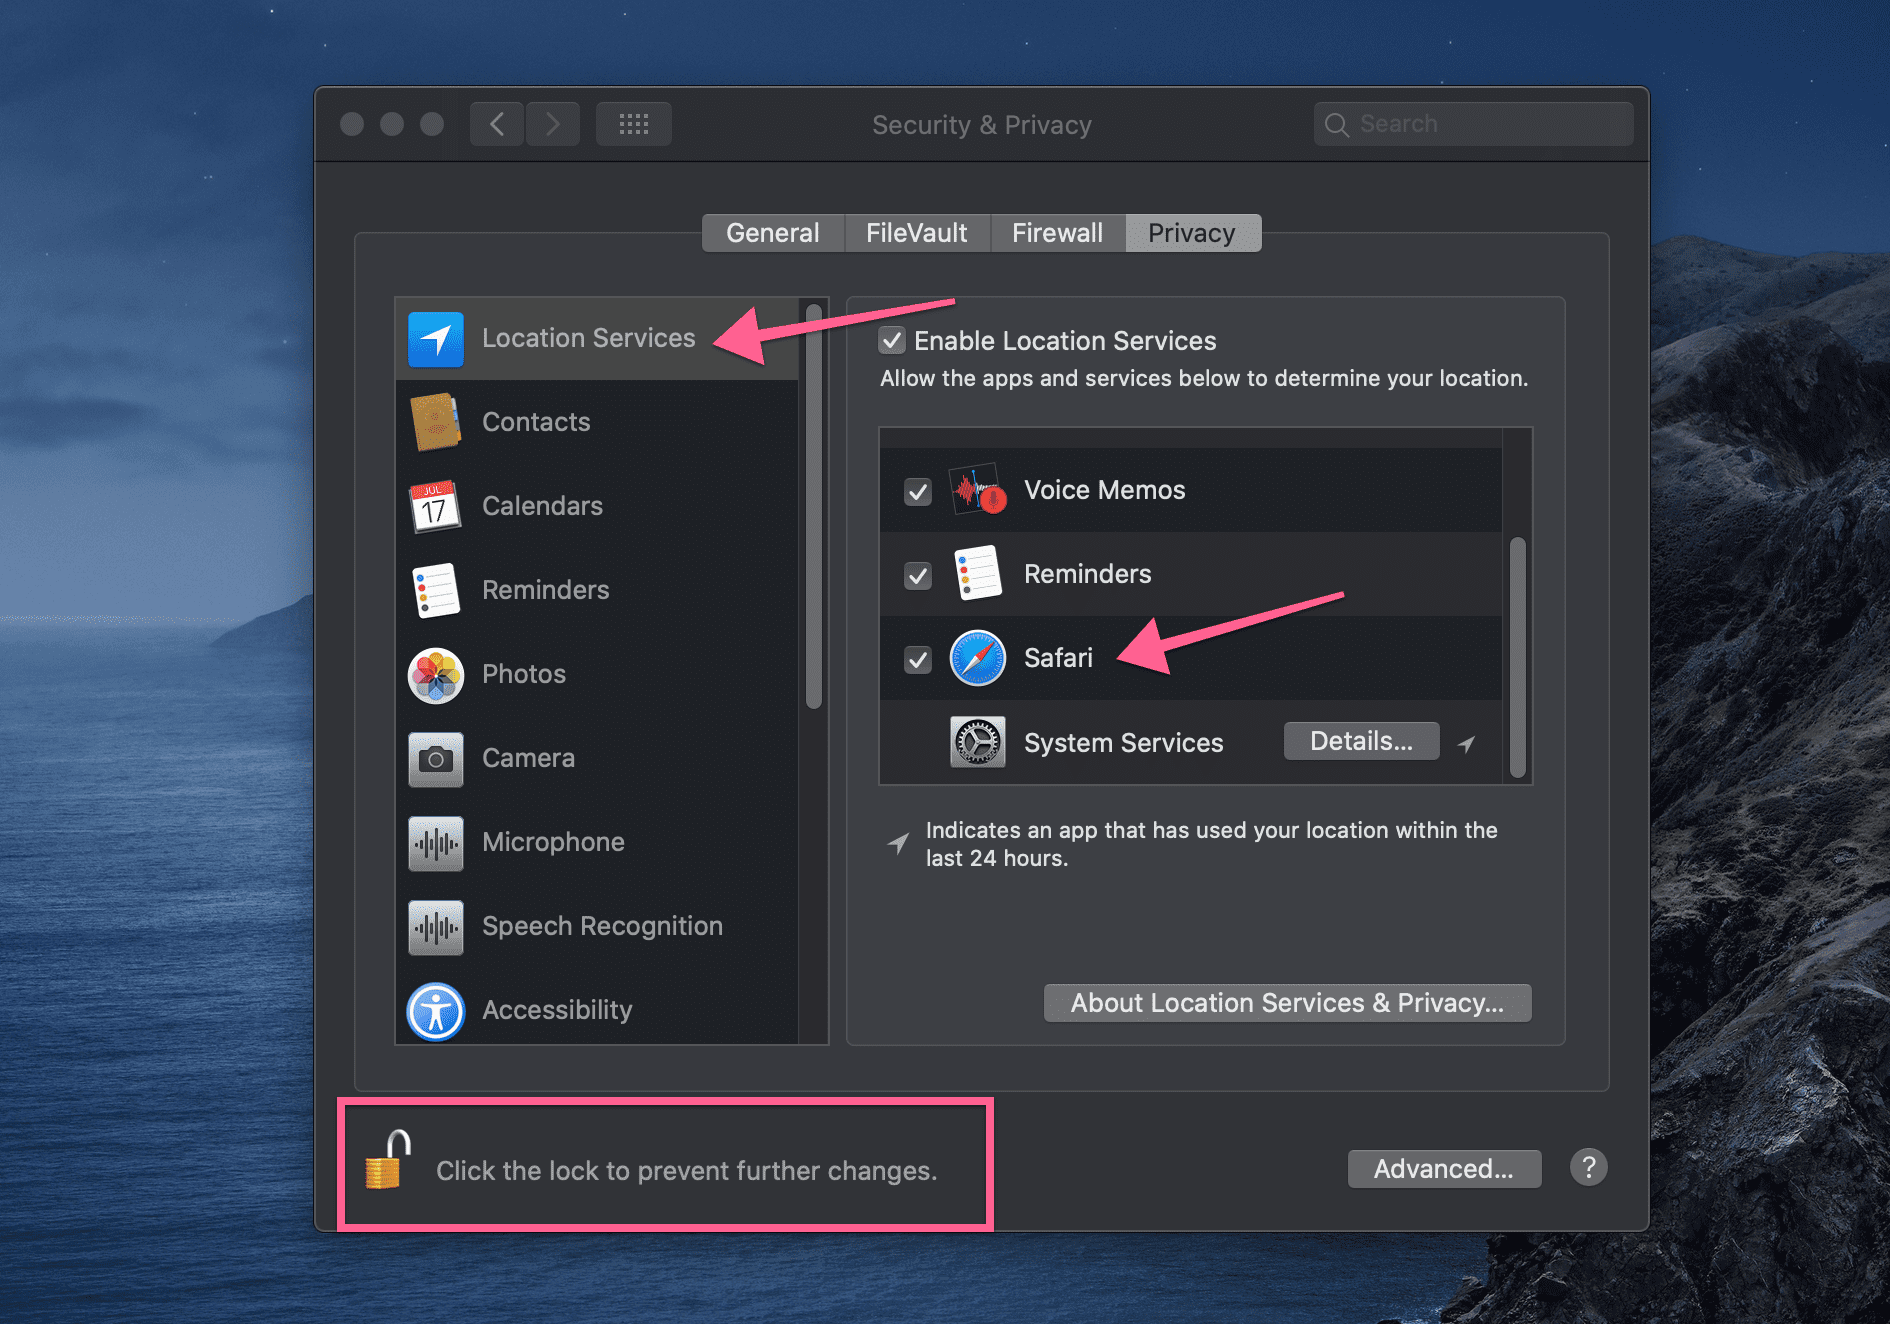Open About Location Services & Privacy
The image size is (1890, 1324).
pyautogui.click(x=1288, y=1003)
